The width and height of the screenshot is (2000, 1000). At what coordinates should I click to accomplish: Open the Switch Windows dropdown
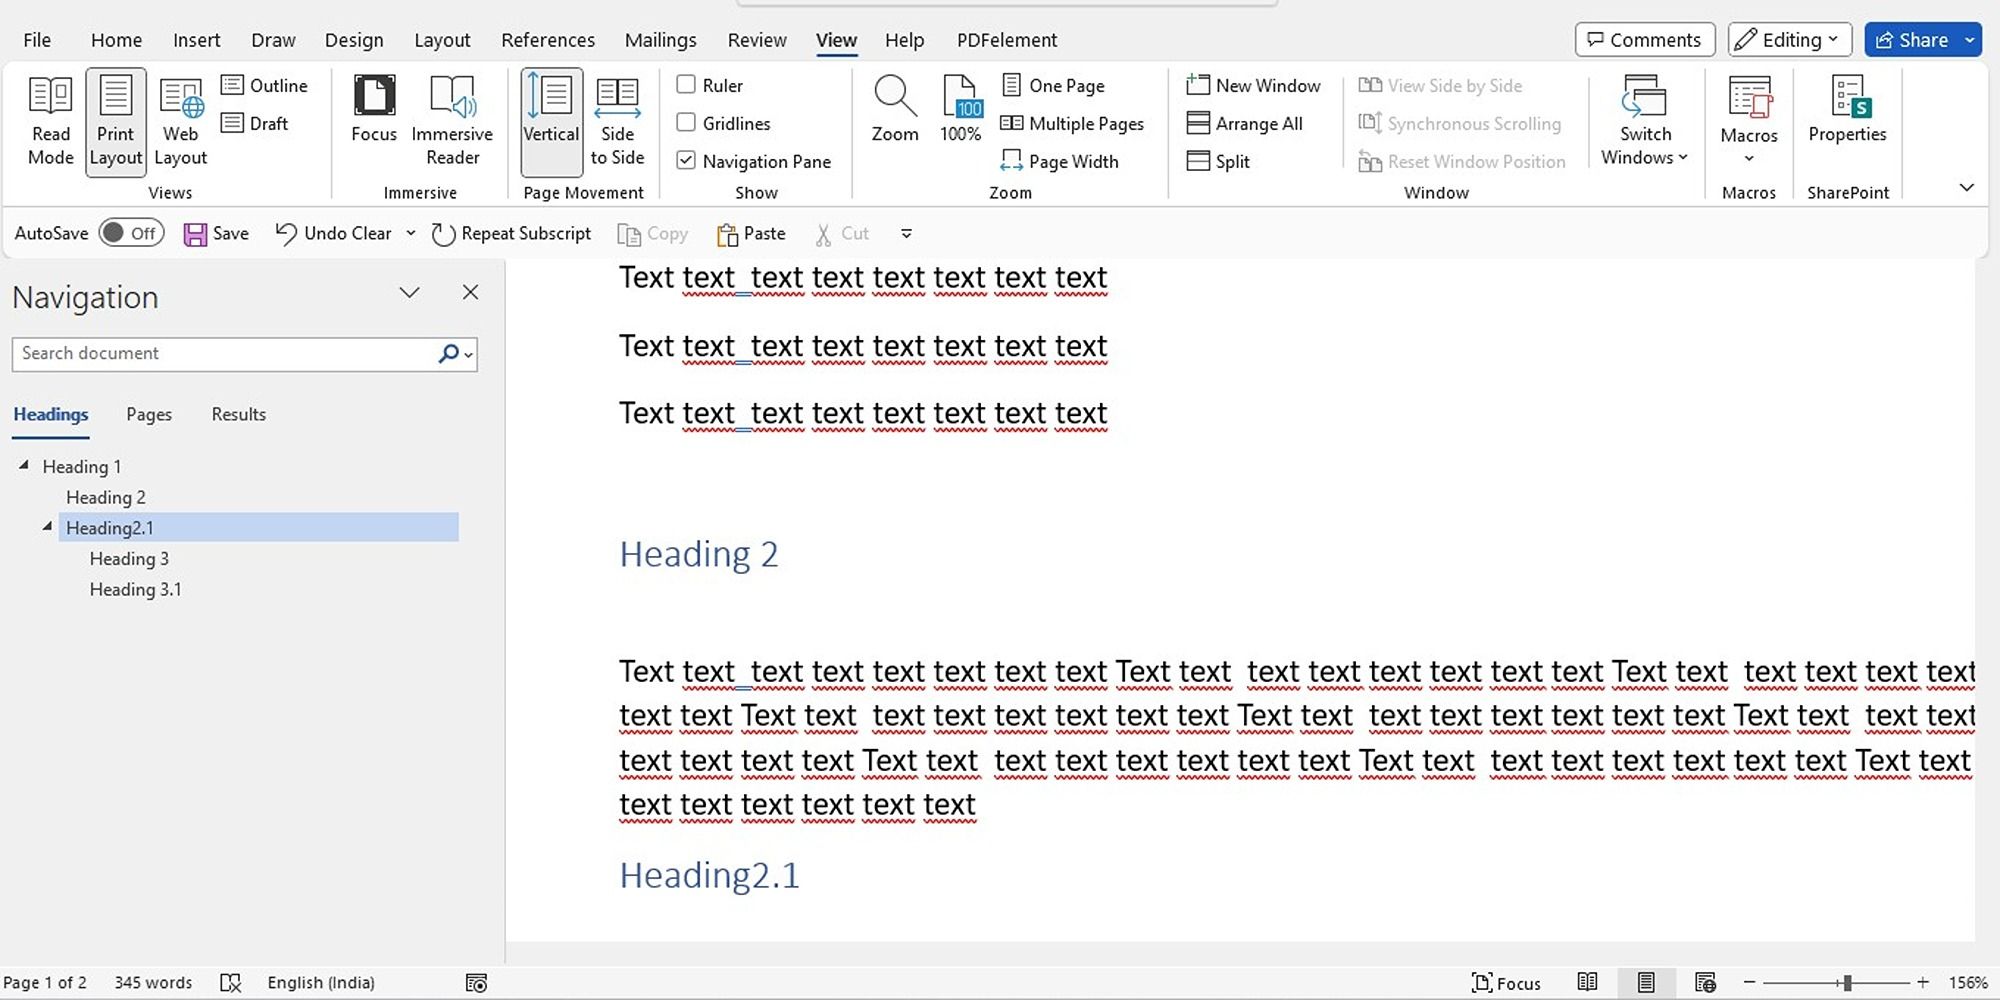point(1644,121)
